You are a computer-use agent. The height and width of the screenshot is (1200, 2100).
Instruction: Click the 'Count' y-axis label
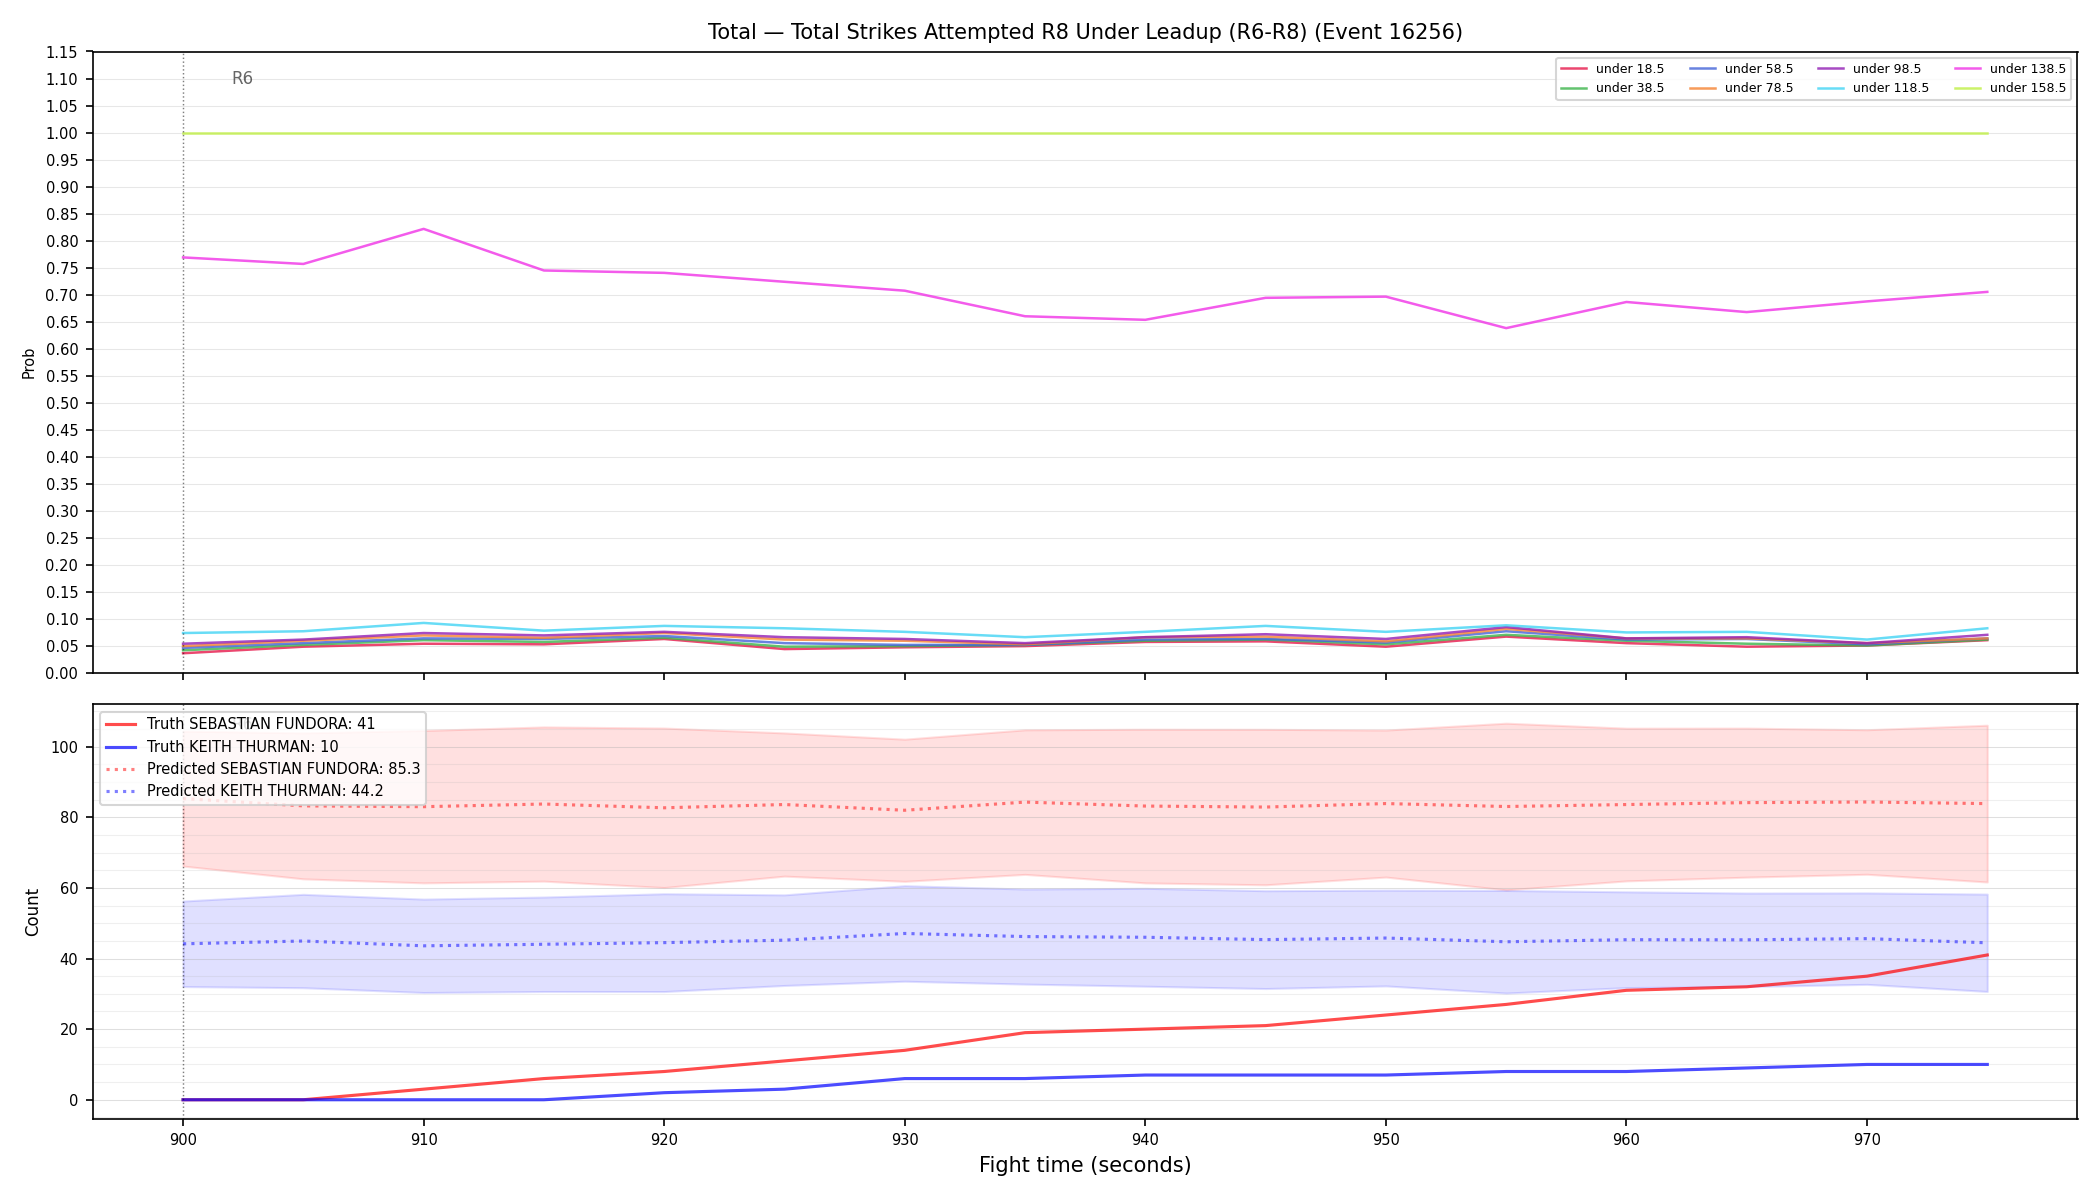[x=32, y=912]
